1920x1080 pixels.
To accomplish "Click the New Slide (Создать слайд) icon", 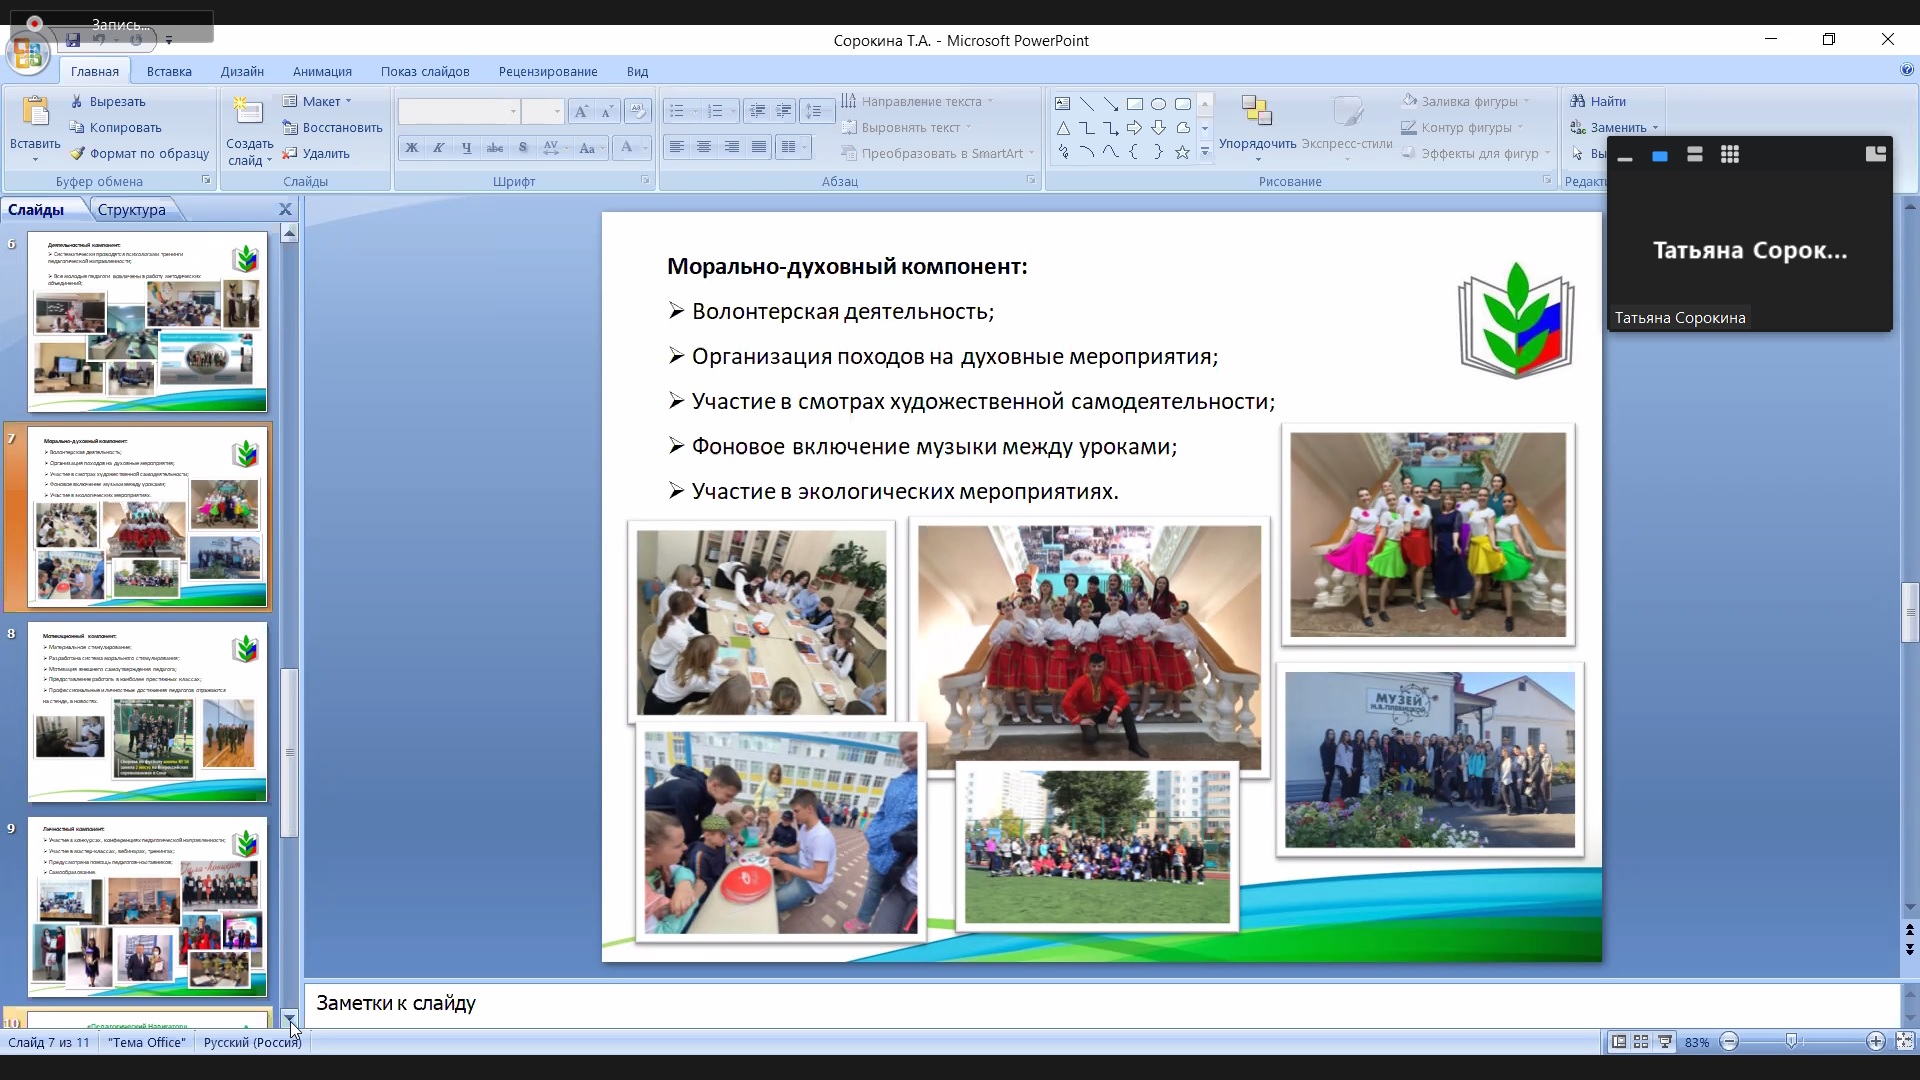I will pyautogui.click(x=248, y=111).
